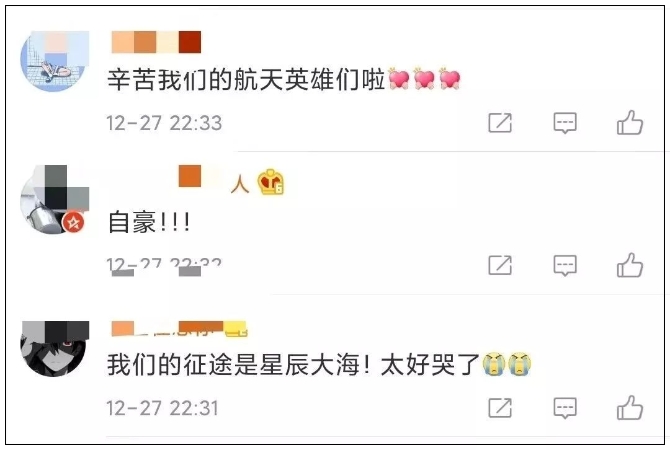Repost the 自豪!!! comment
The height and width of the screenshot is (450, 670).
500,265
